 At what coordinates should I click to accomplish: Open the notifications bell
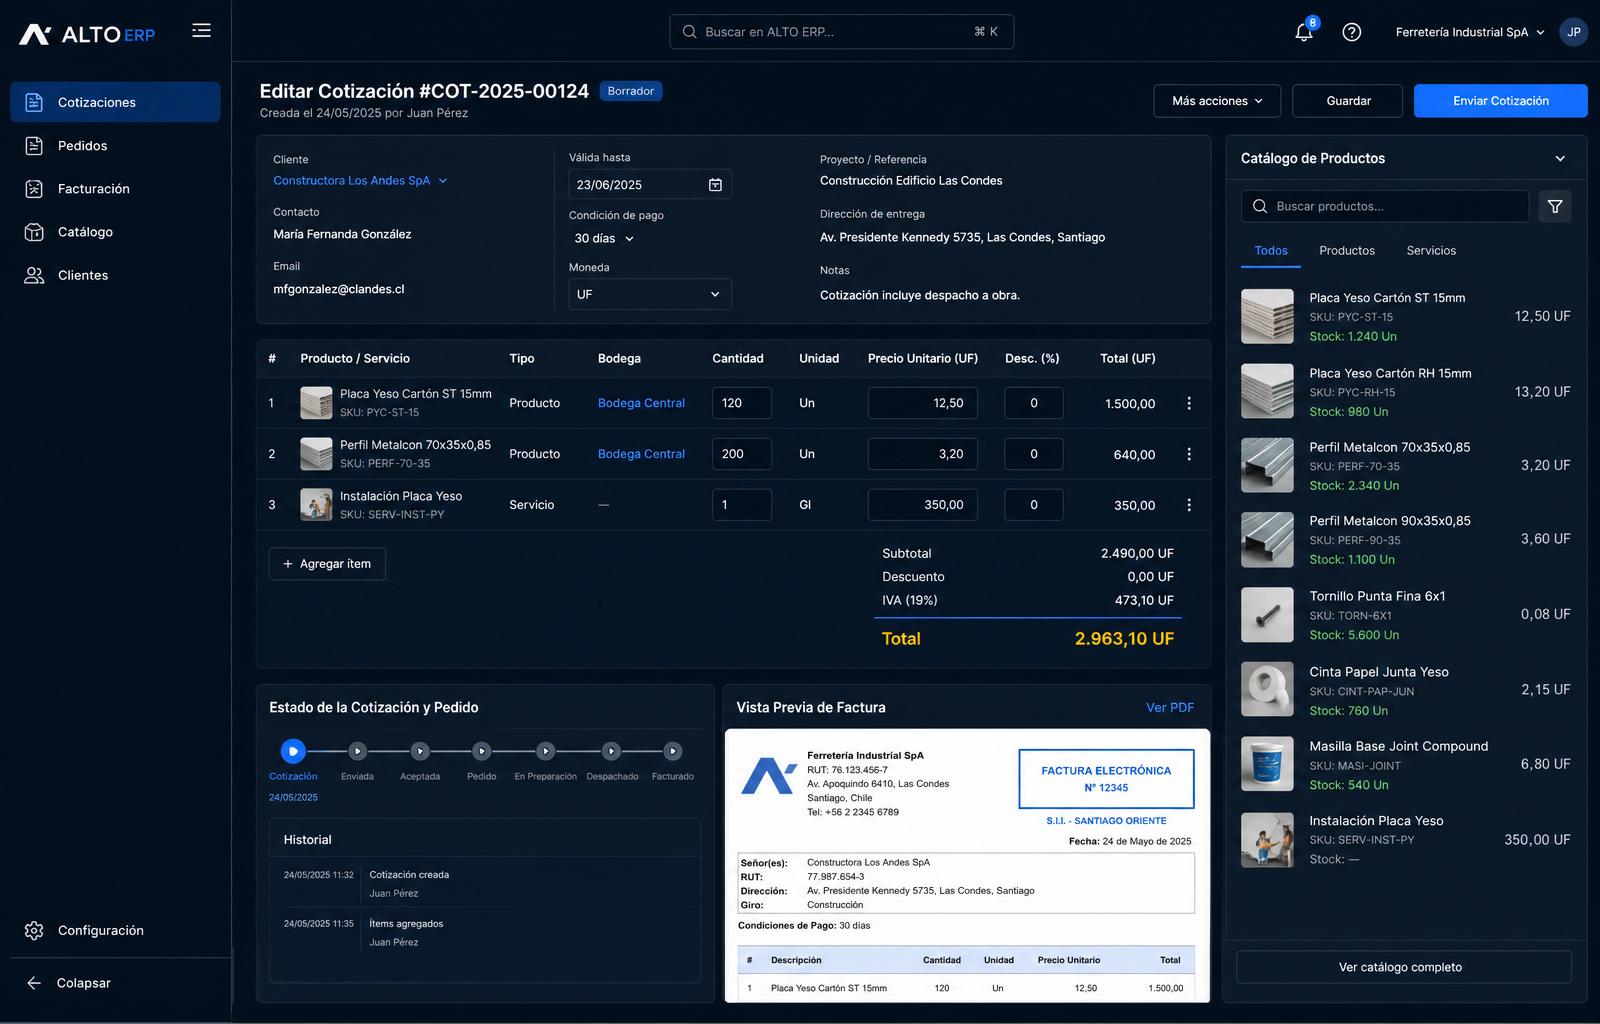pyautogui.click(x=1304, y=32)
